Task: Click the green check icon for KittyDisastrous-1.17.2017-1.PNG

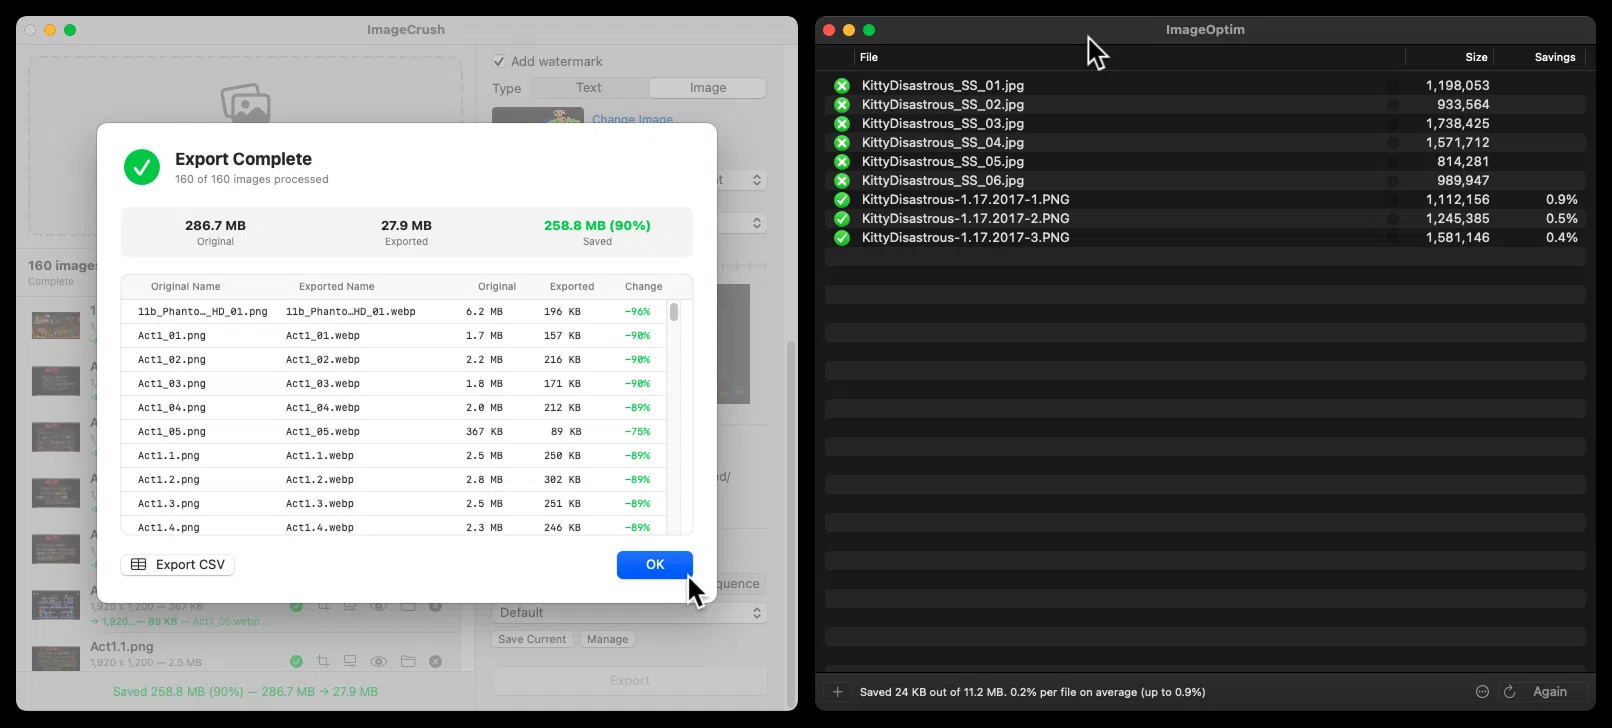Action: coord(842,200)
